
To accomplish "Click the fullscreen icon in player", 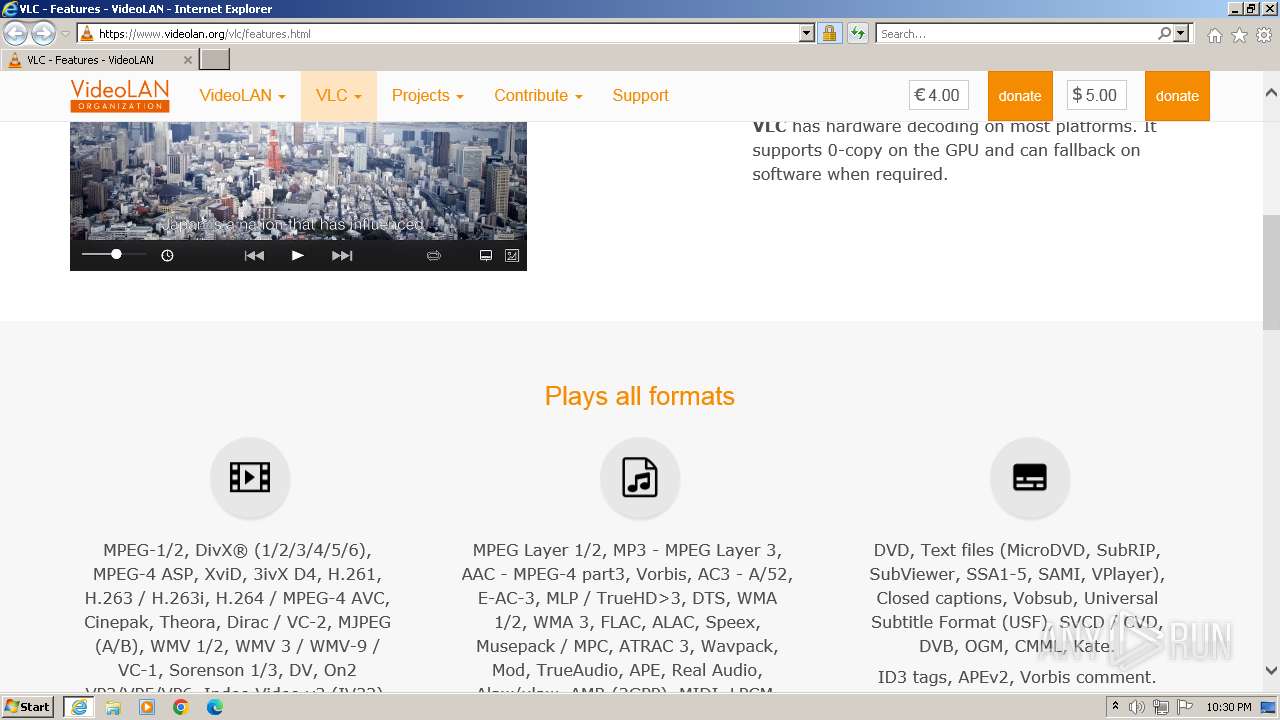I will (x=512, y=256).
